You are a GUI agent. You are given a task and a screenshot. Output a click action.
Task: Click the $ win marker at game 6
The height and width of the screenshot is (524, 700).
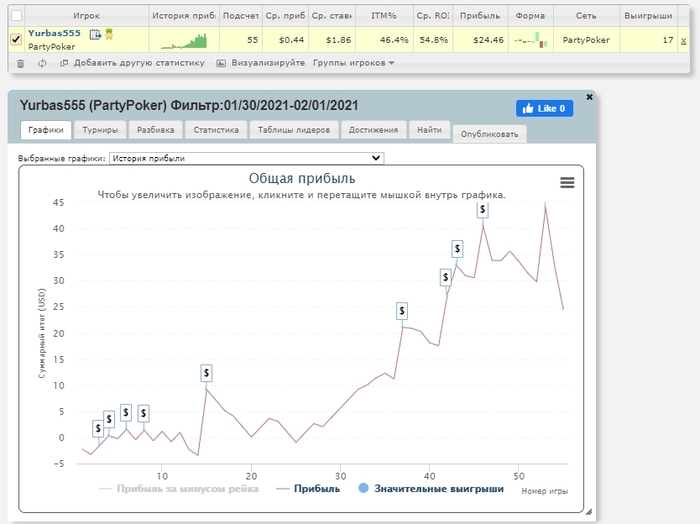coord(126,413)
